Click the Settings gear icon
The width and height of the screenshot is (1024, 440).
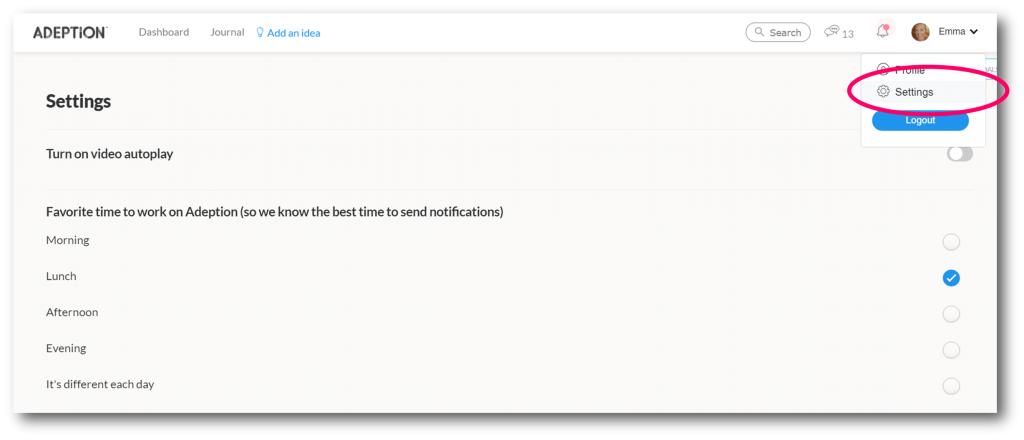pos(883,92)
